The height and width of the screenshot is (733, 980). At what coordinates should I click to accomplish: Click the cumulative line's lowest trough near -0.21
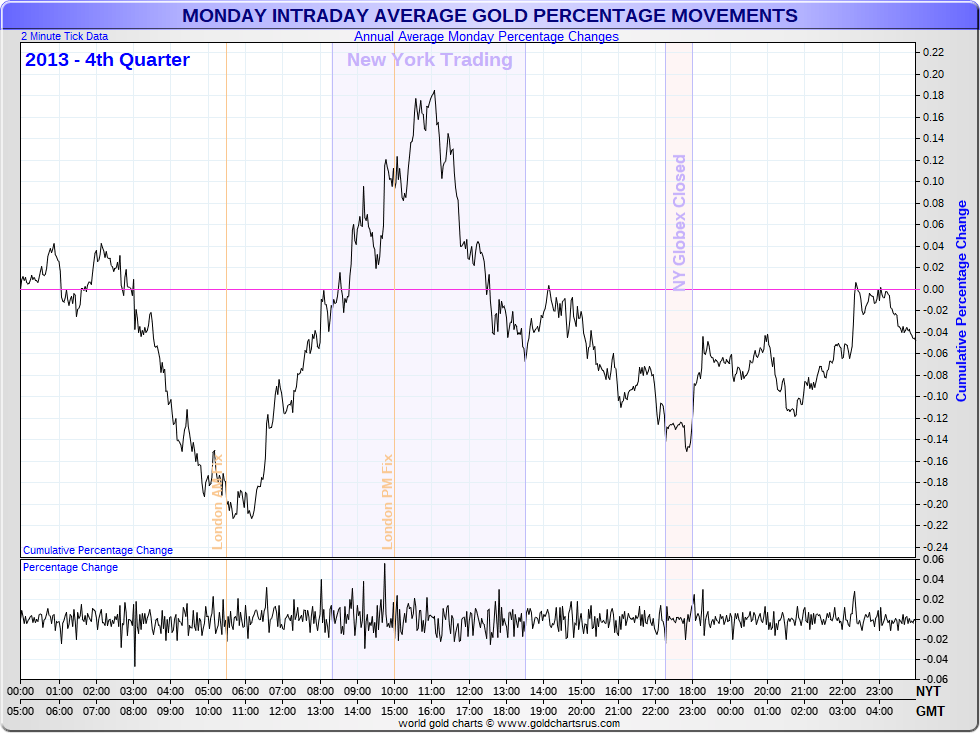[x=252, y=517]
